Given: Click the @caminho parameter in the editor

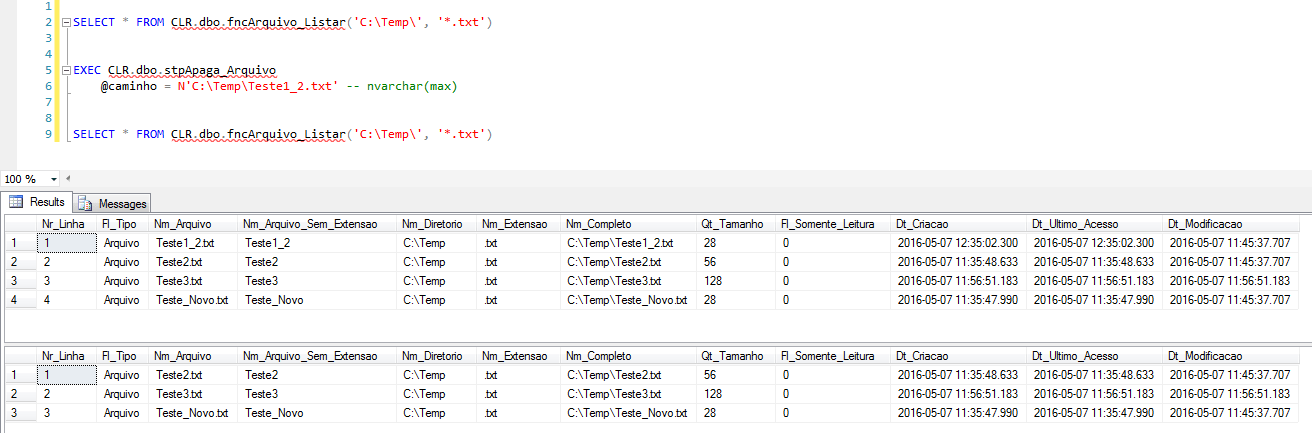Looking at the screenshot, I should coord(130,86).
